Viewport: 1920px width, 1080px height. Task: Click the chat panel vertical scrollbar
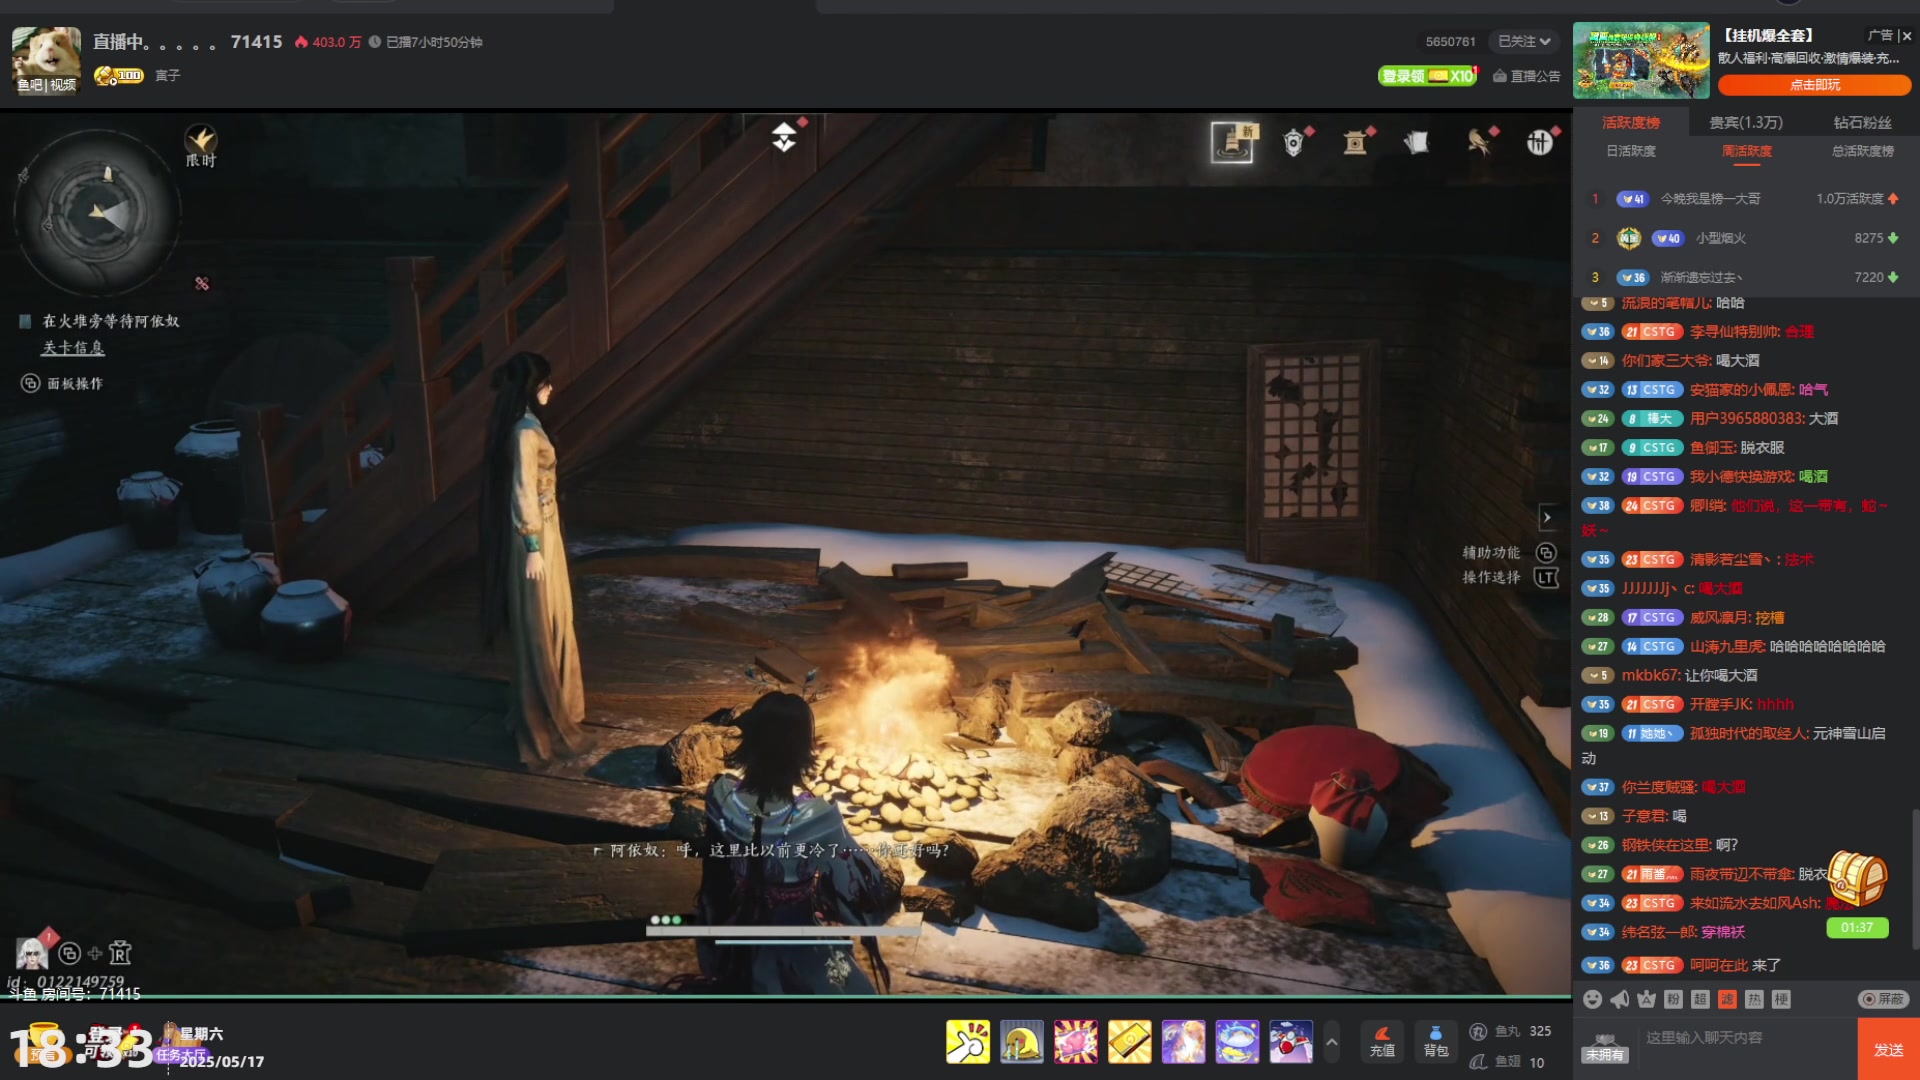tap(1915, 878)
